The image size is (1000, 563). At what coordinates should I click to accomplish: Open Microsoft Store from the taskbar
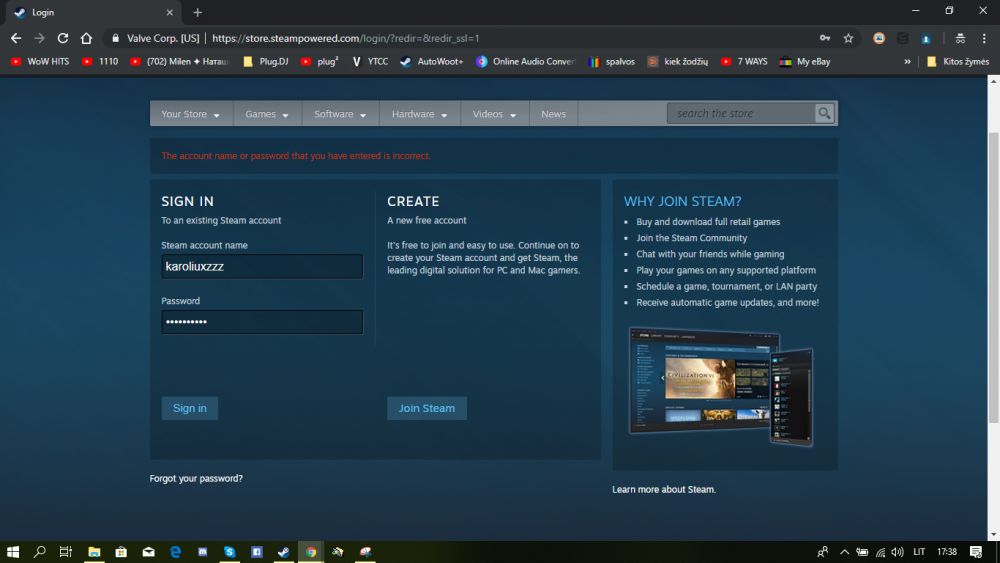point(121,552)
